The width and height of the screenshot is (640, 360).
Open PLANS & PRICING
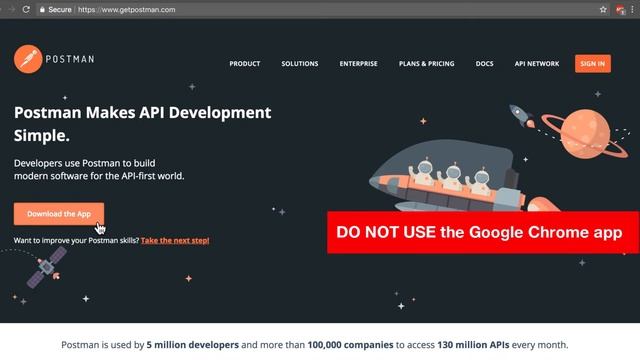pyautogui.click(x=427, y=64)
